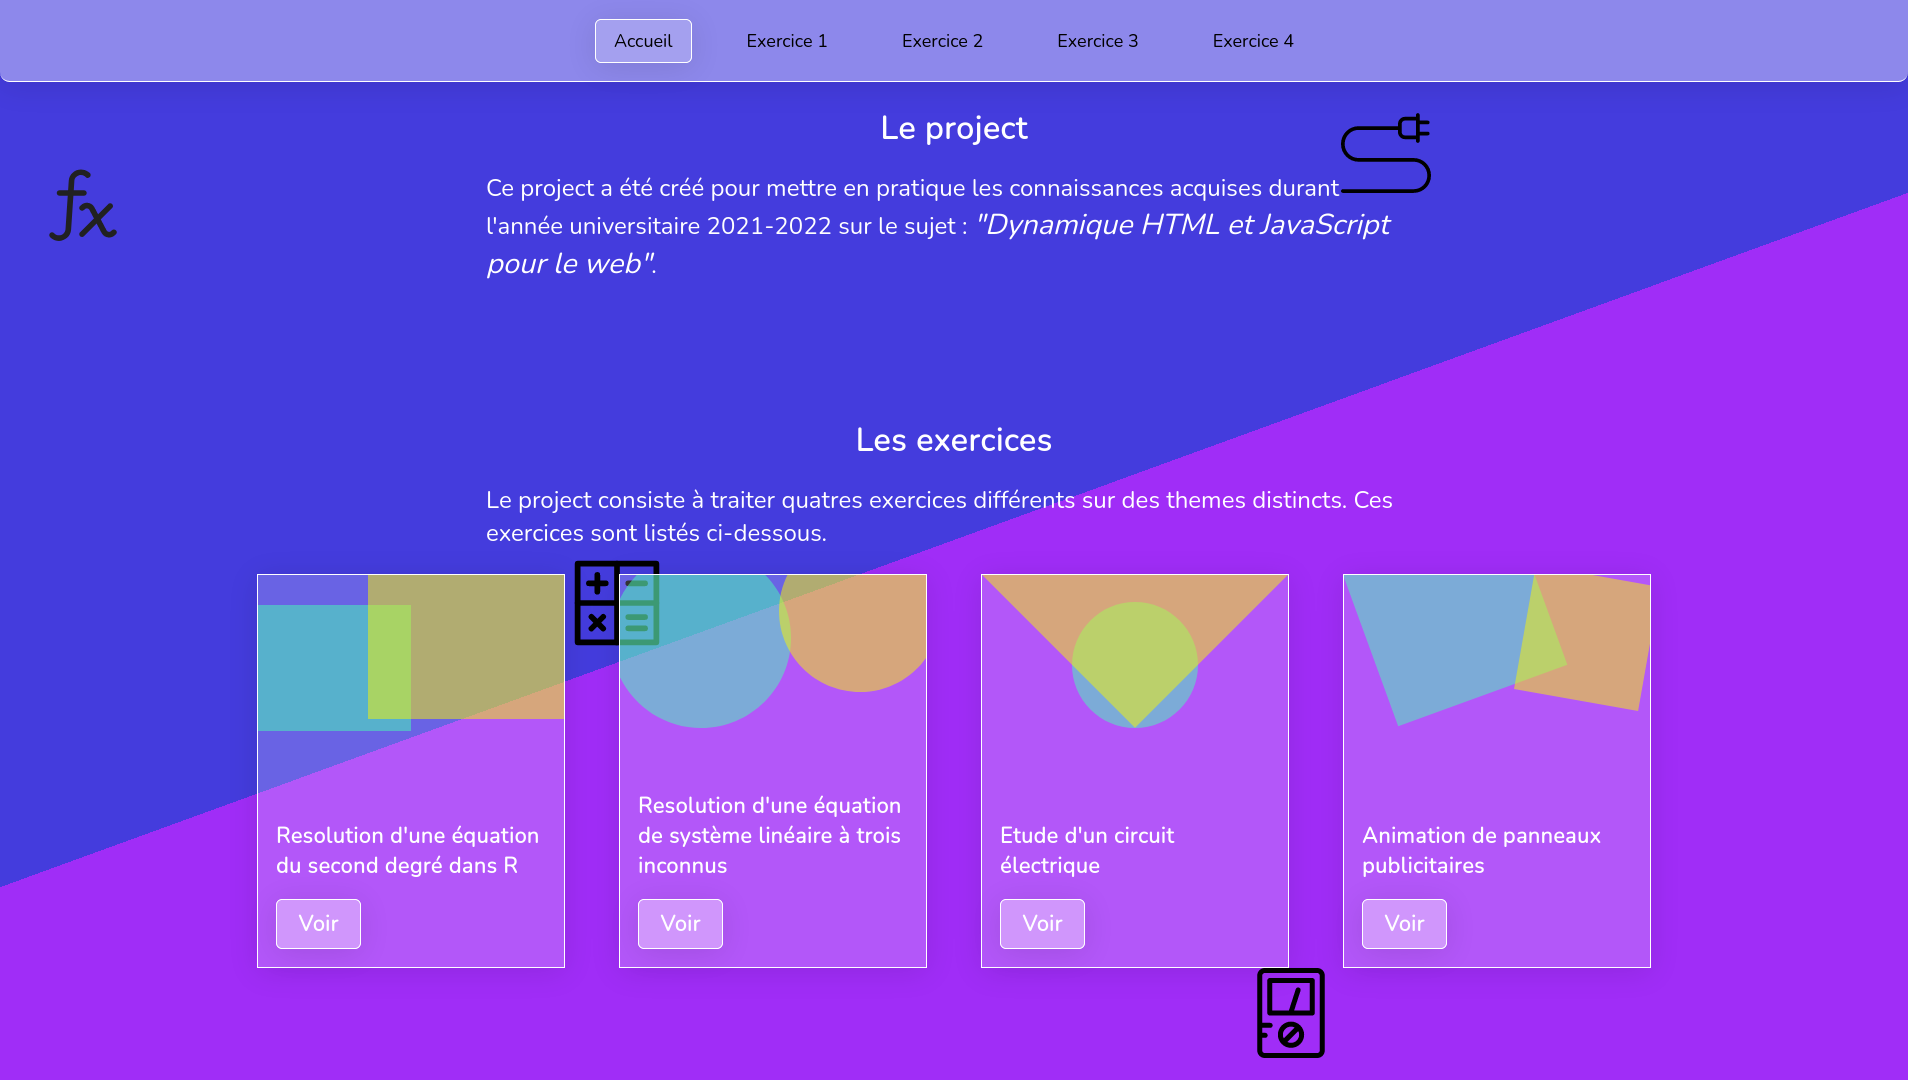1908x1080 pixels.
Task: Click the triangle and circle card image
Action: coord(1135,652)
